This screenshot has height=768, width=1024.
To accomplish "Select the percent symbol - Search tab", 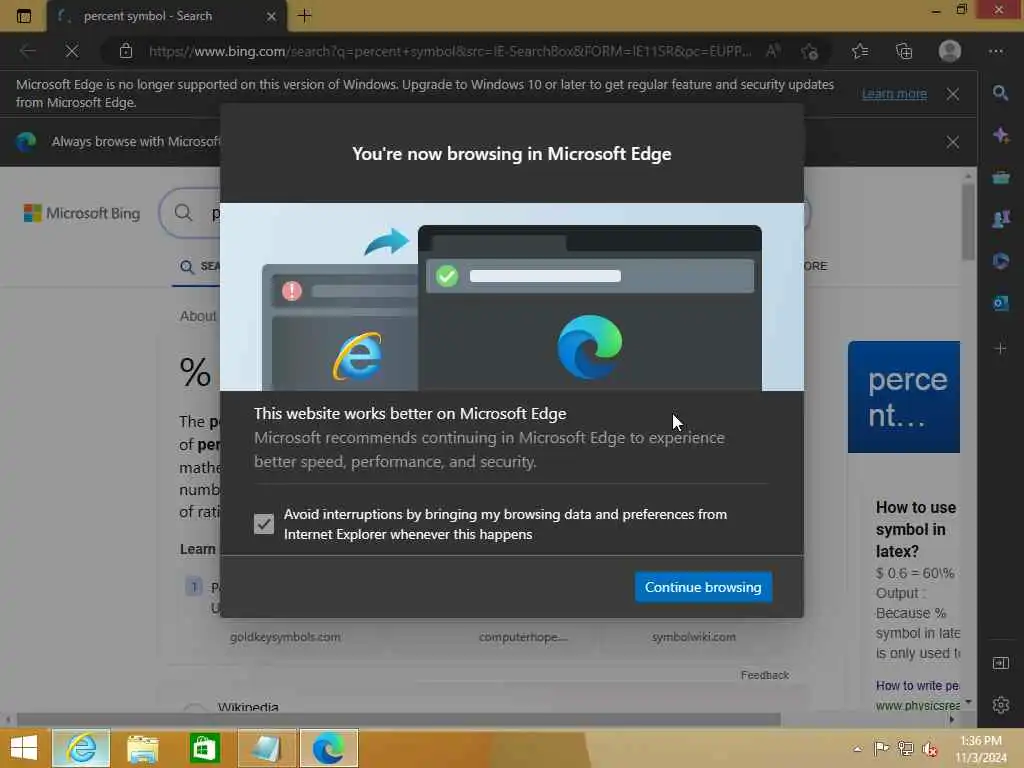I will click(167, 16).
